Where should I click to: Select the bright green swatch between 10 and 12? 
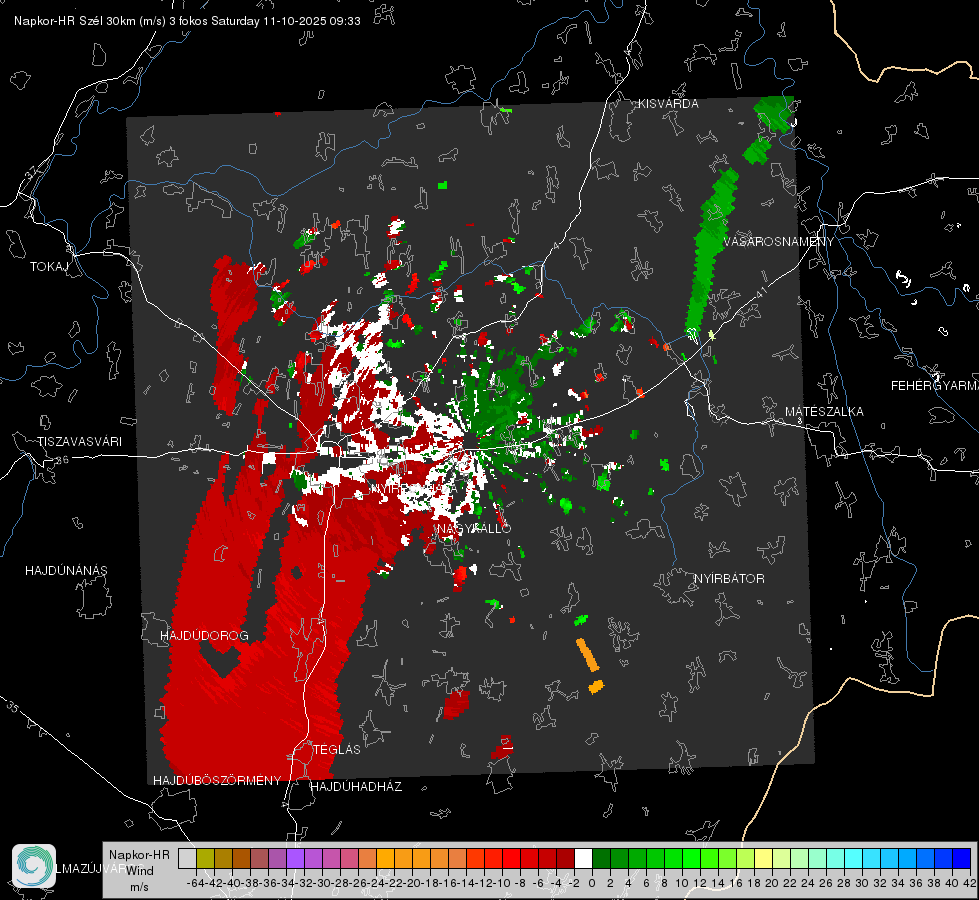(x=691, y=858)
